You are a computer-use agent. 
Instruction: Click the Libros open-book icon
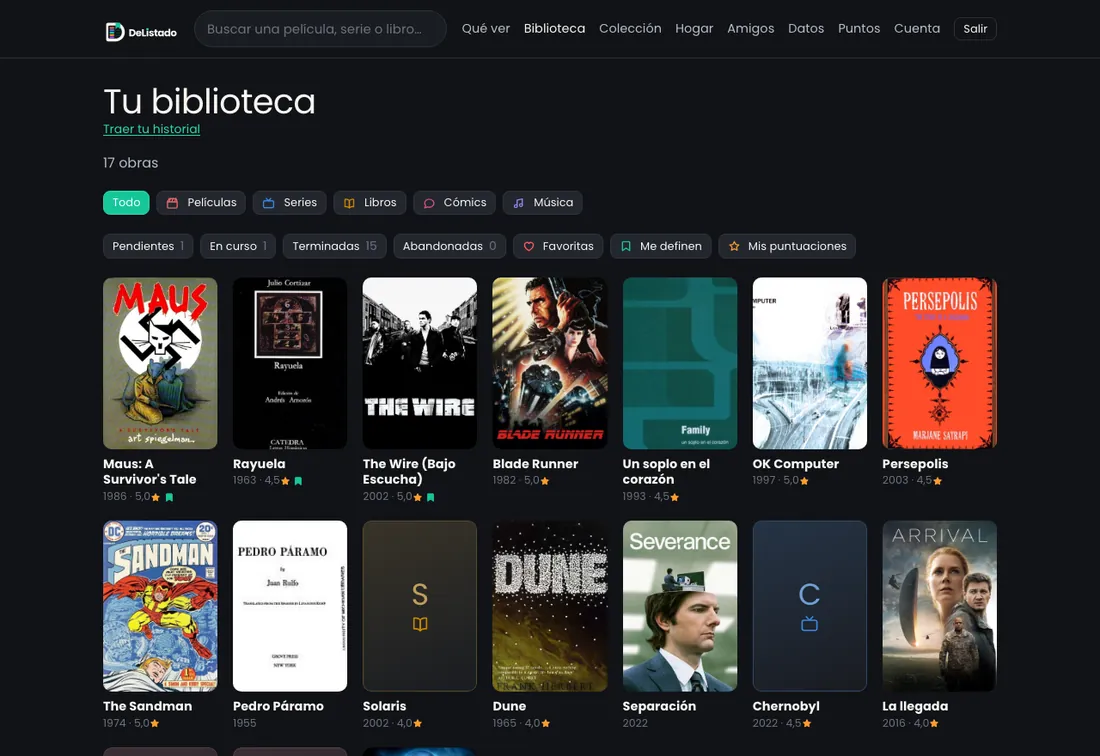(349, 203)
